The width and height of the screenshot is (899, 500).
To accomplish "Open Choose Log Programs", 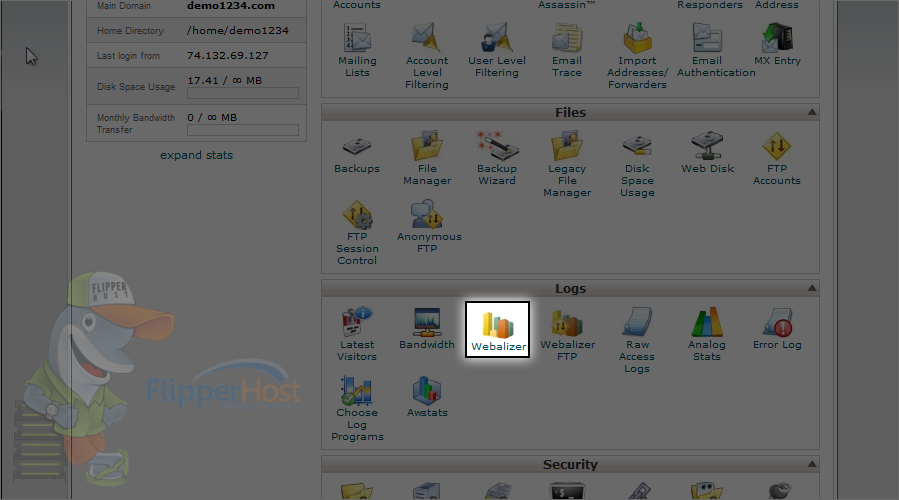I will [357, 409].
